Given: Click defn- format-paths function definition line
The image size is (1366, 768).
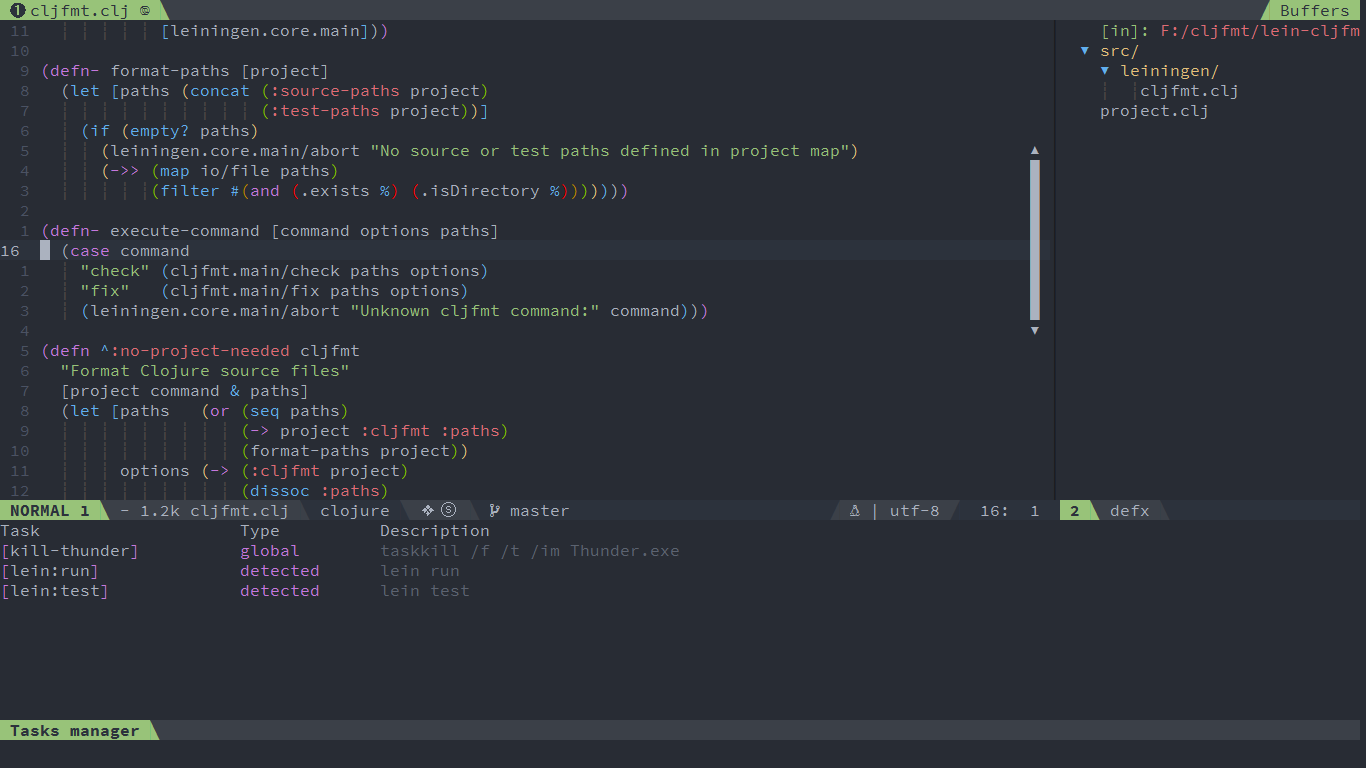Looking at the screenshot, I should click(185, 71).
